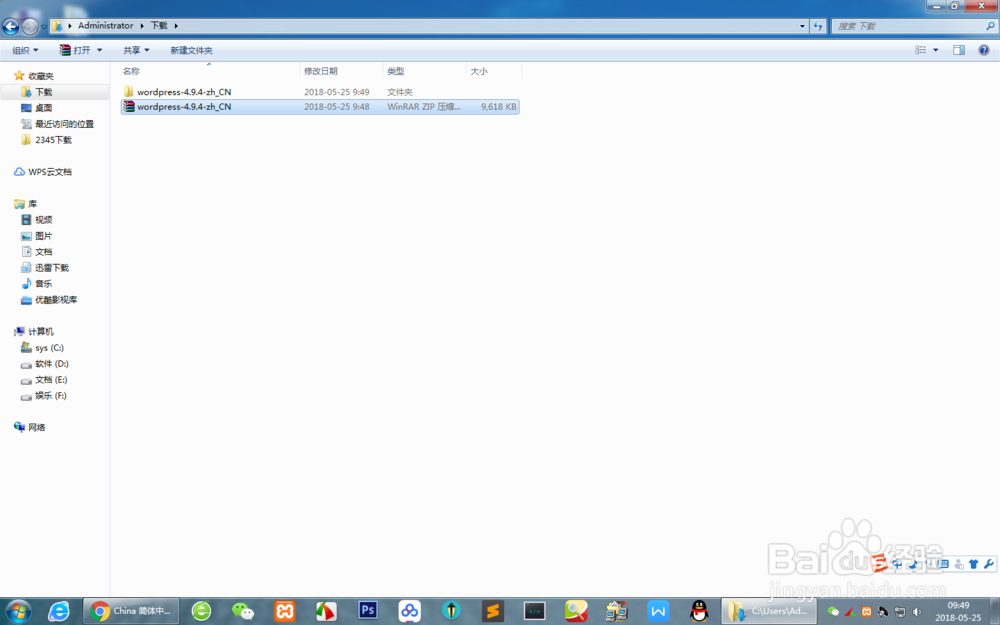Viewport: 1000px width, 625px height.
Task: Select 网络 in the navigation pane
Action: click(36, 427)
